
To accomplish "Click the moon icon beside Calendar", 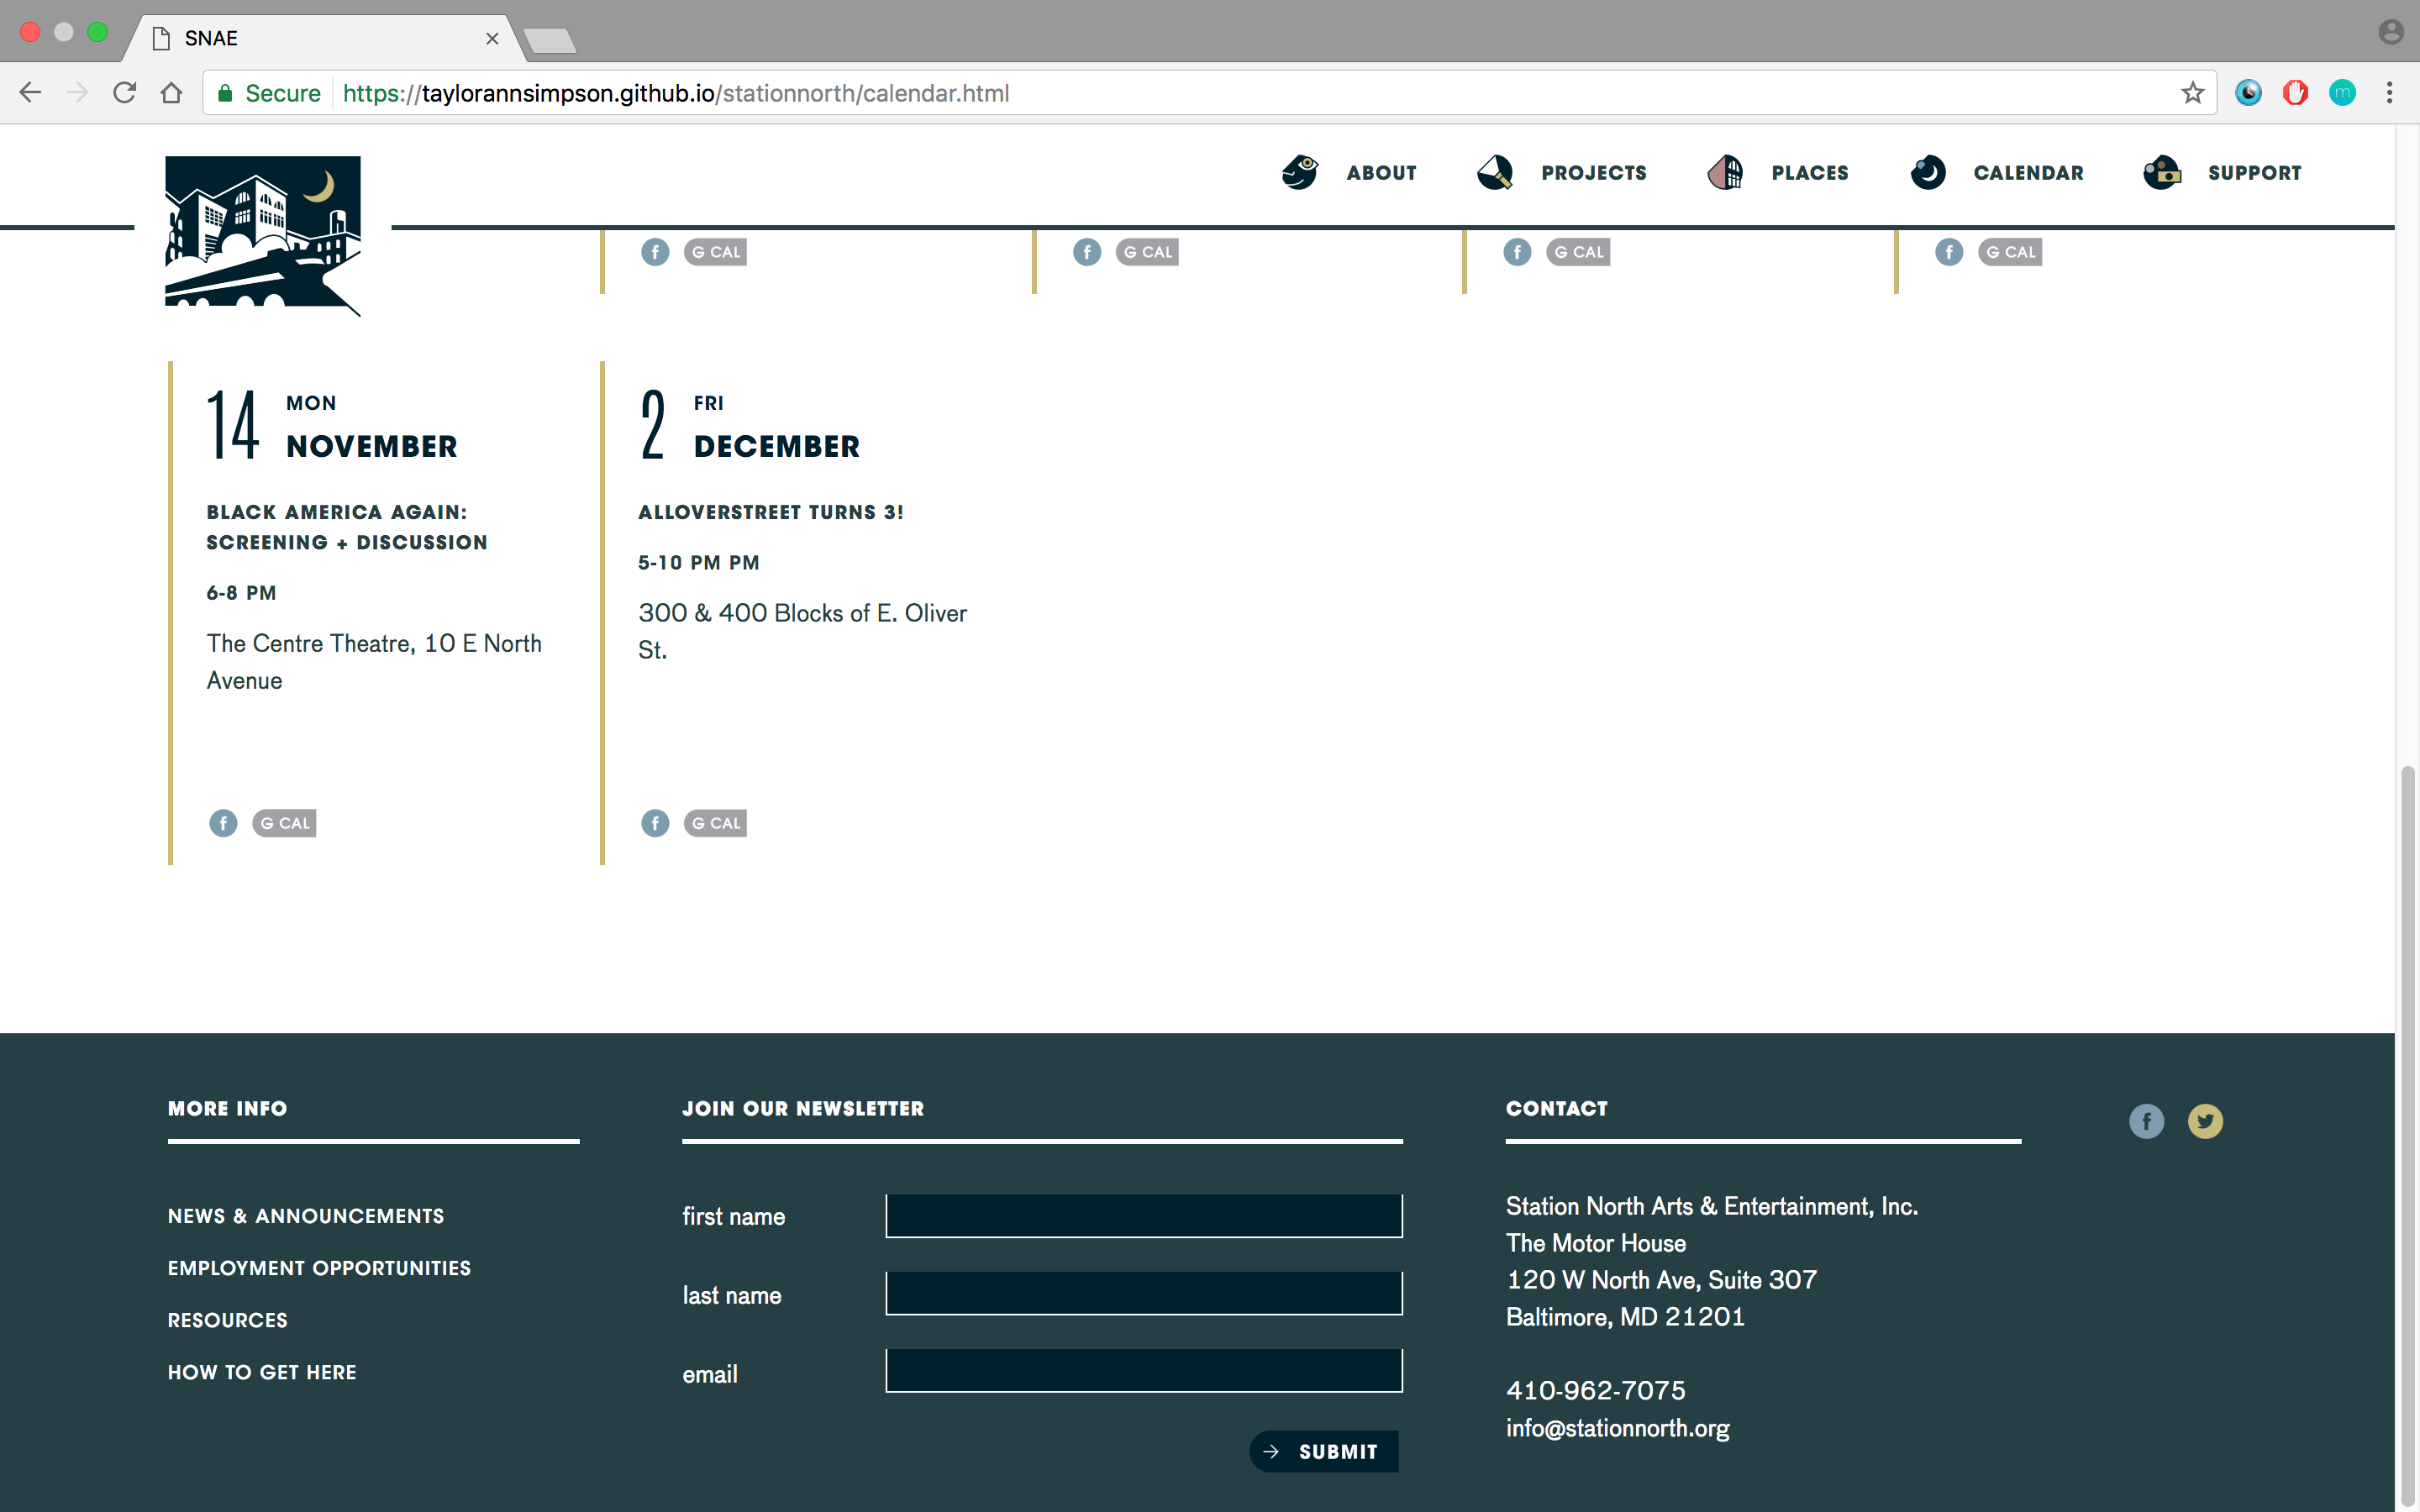I will click(1927, 172).
